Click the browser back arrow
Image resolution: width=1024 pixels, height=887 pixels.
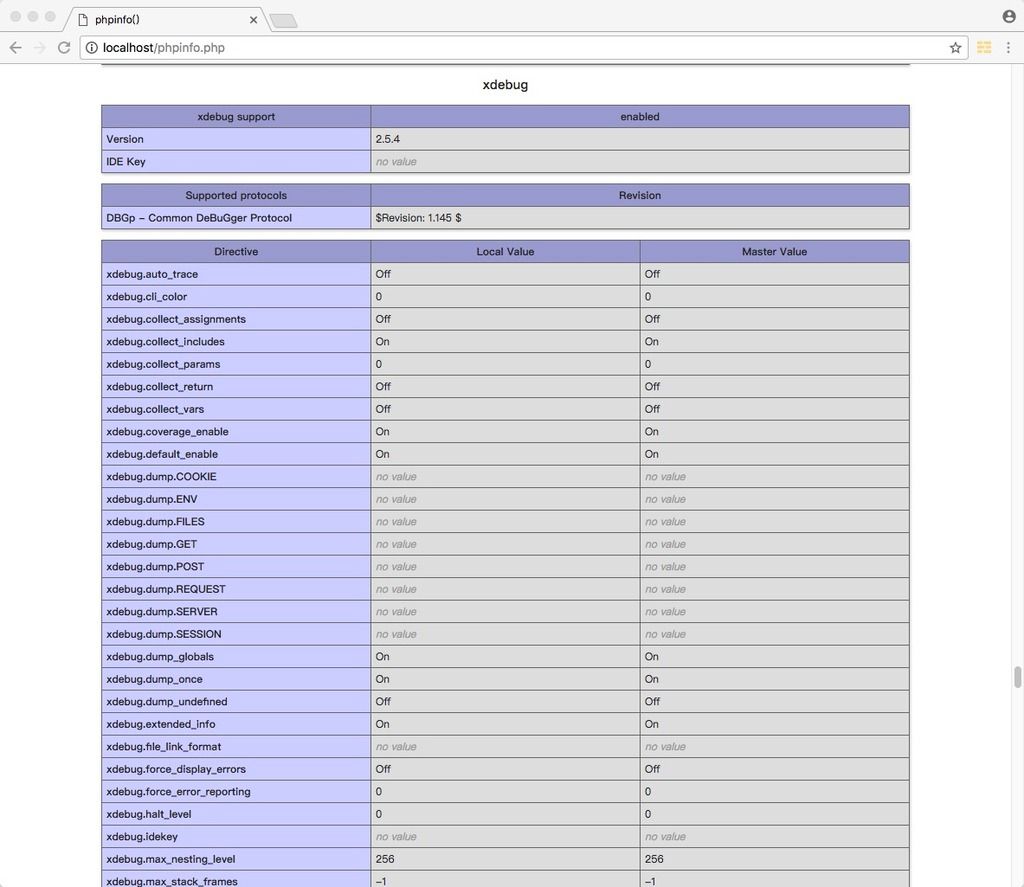pyautogui.click(x=16, y=48)
